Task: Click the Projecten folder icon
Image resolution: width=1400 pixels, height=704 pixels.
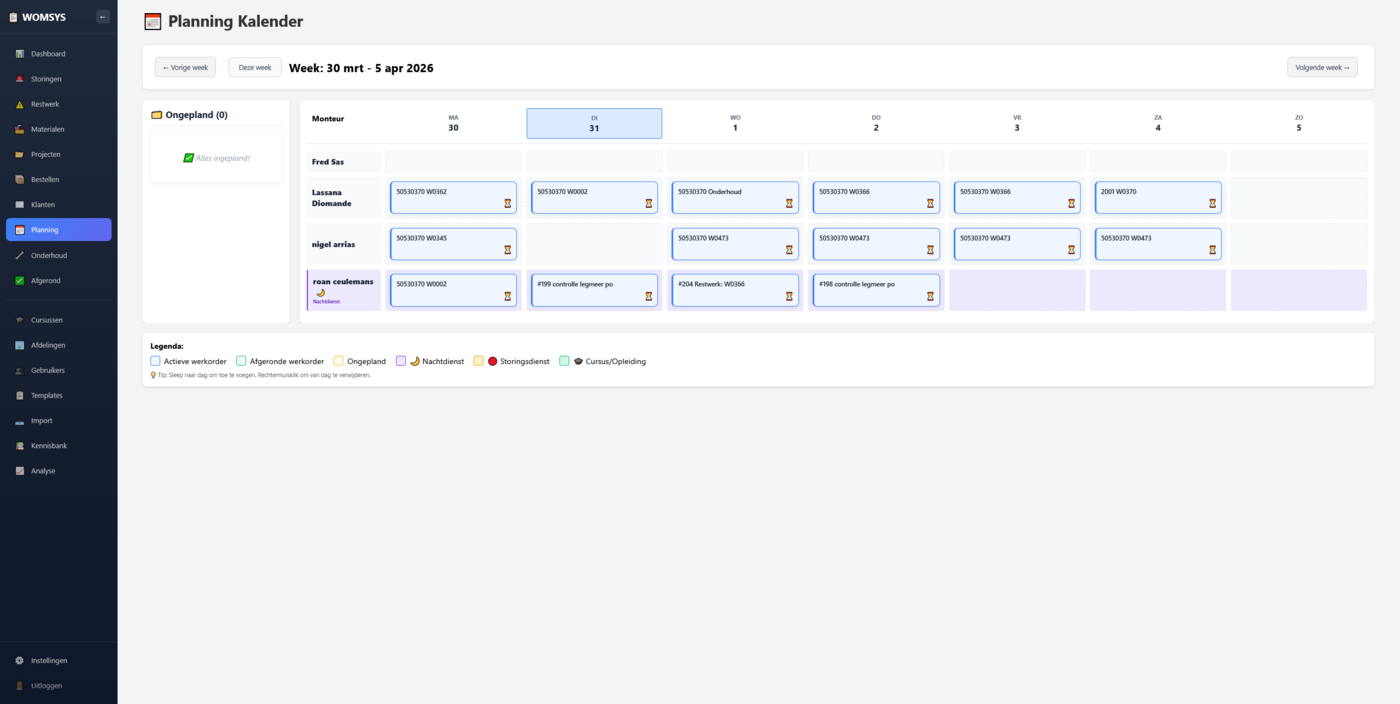Action: click(x=18, y=154)
